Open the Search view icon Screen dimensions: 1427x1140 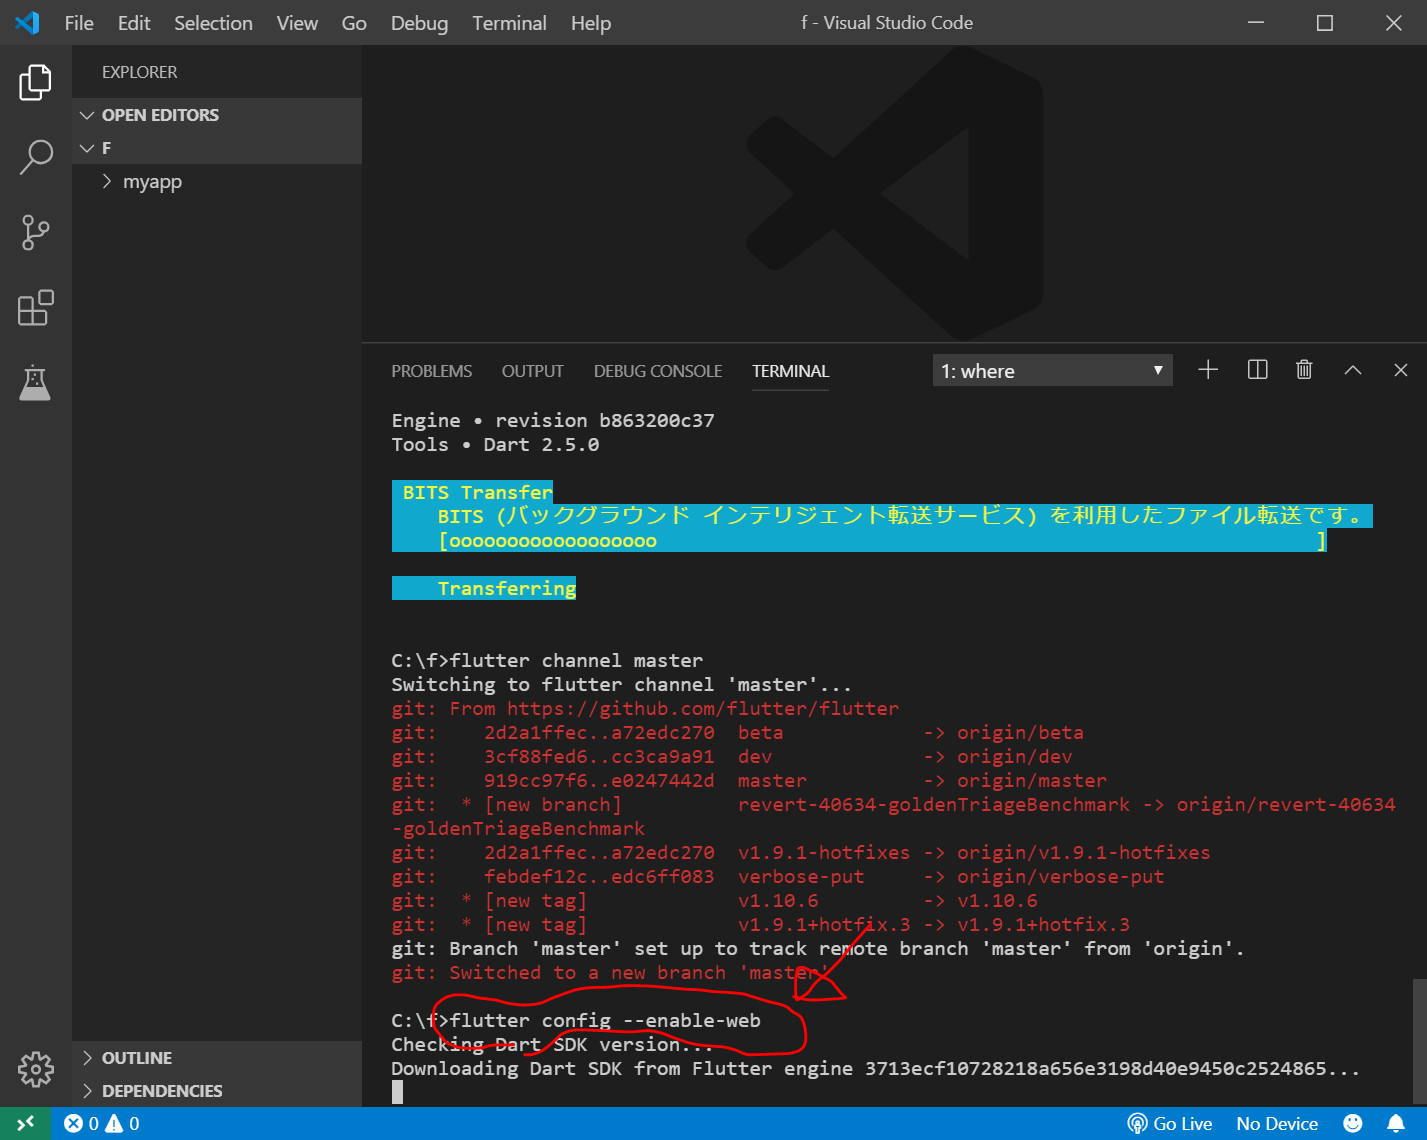tap(35, 157)
